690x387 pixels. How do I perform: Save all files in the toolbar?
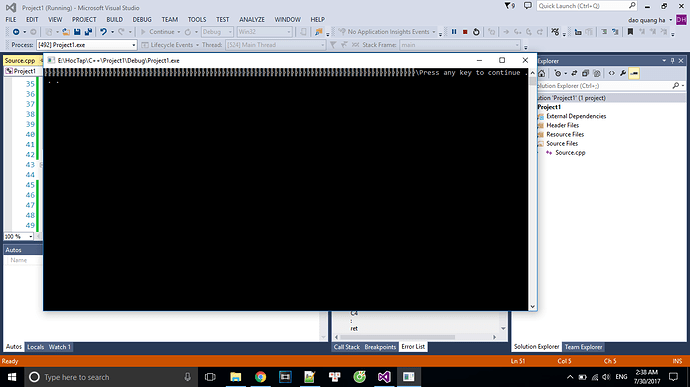88,32
